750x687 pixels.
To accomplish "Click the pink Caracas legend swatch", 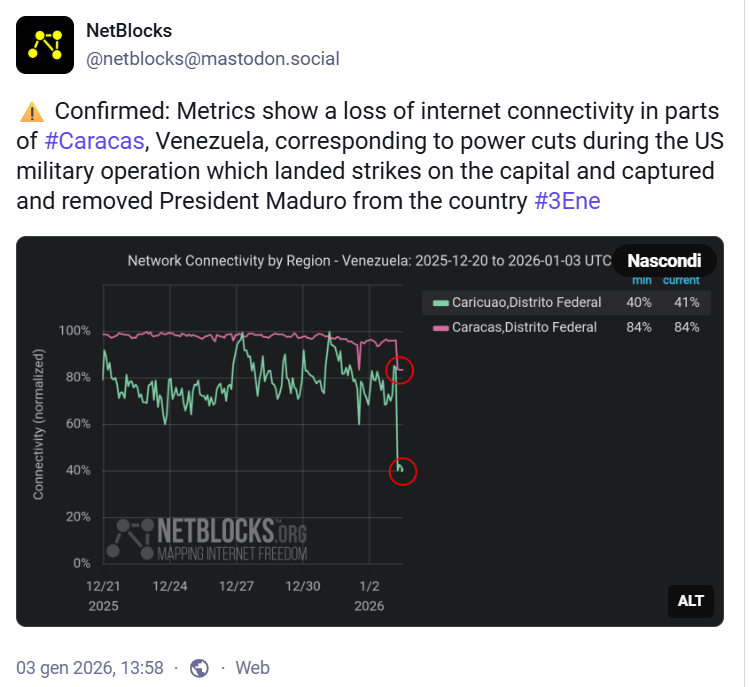I will click(x=439, y=327).
